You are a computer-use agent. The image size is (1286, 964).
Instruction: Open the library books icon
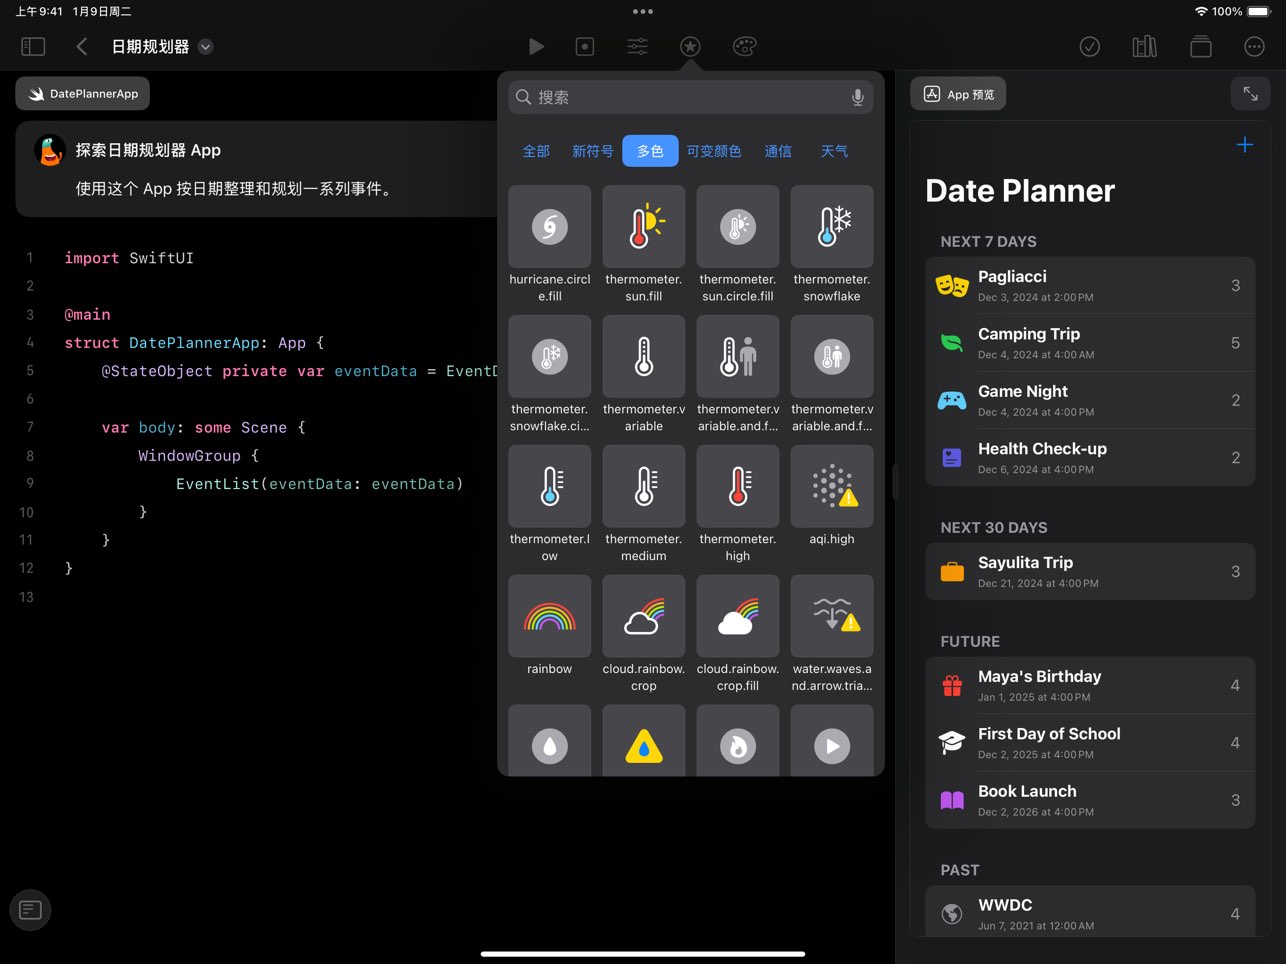[1145, 46]
